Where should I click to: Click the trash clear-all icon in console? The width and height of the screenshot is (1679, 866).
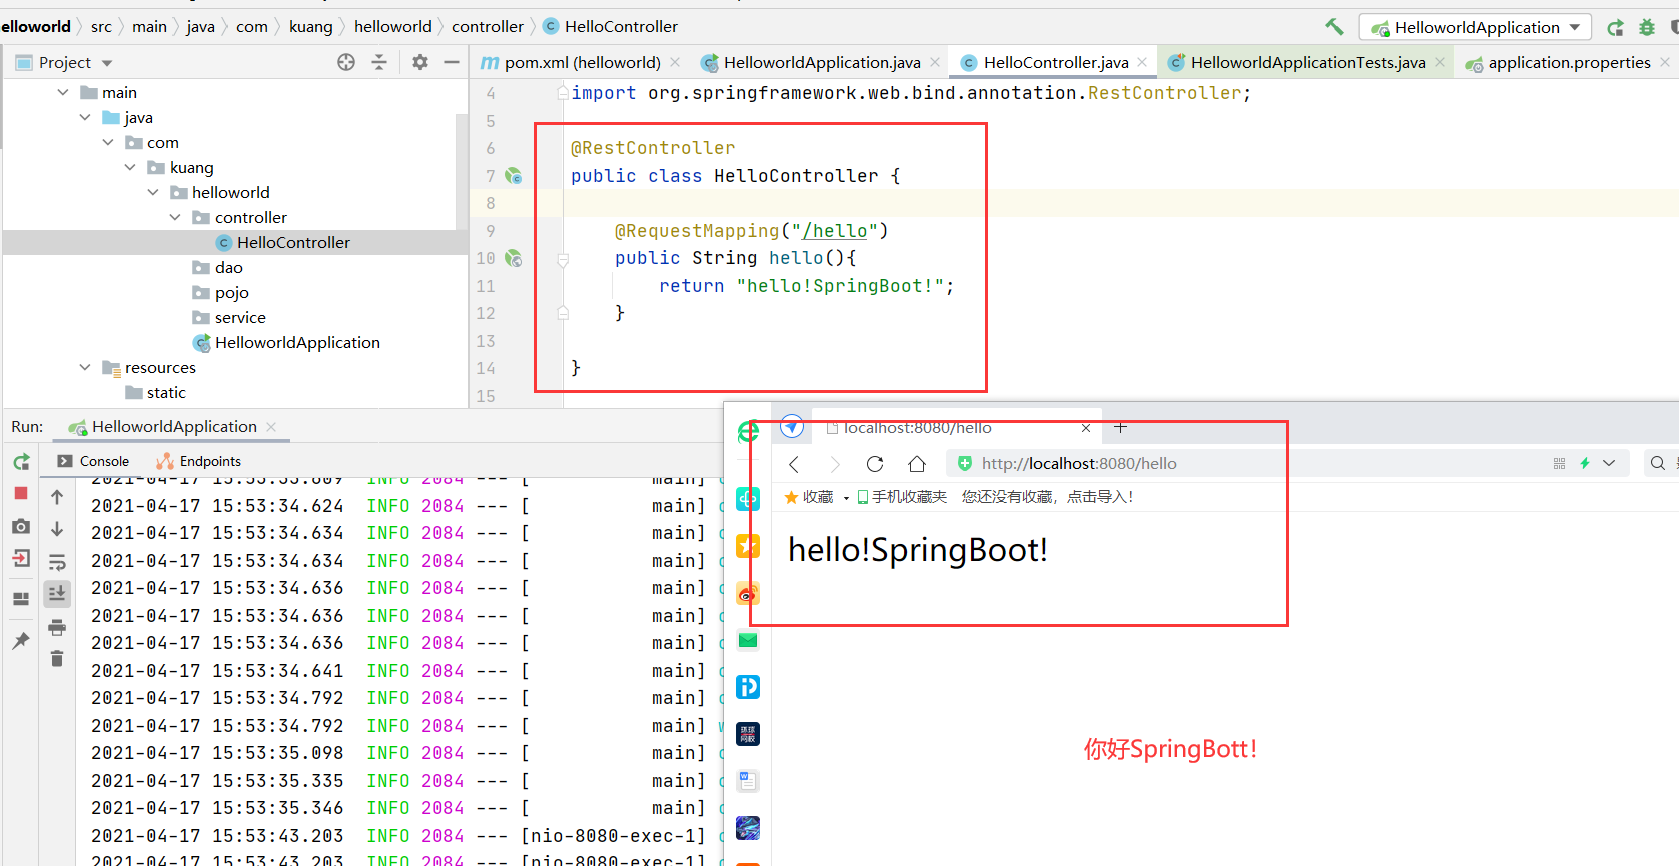click(57, 658)
